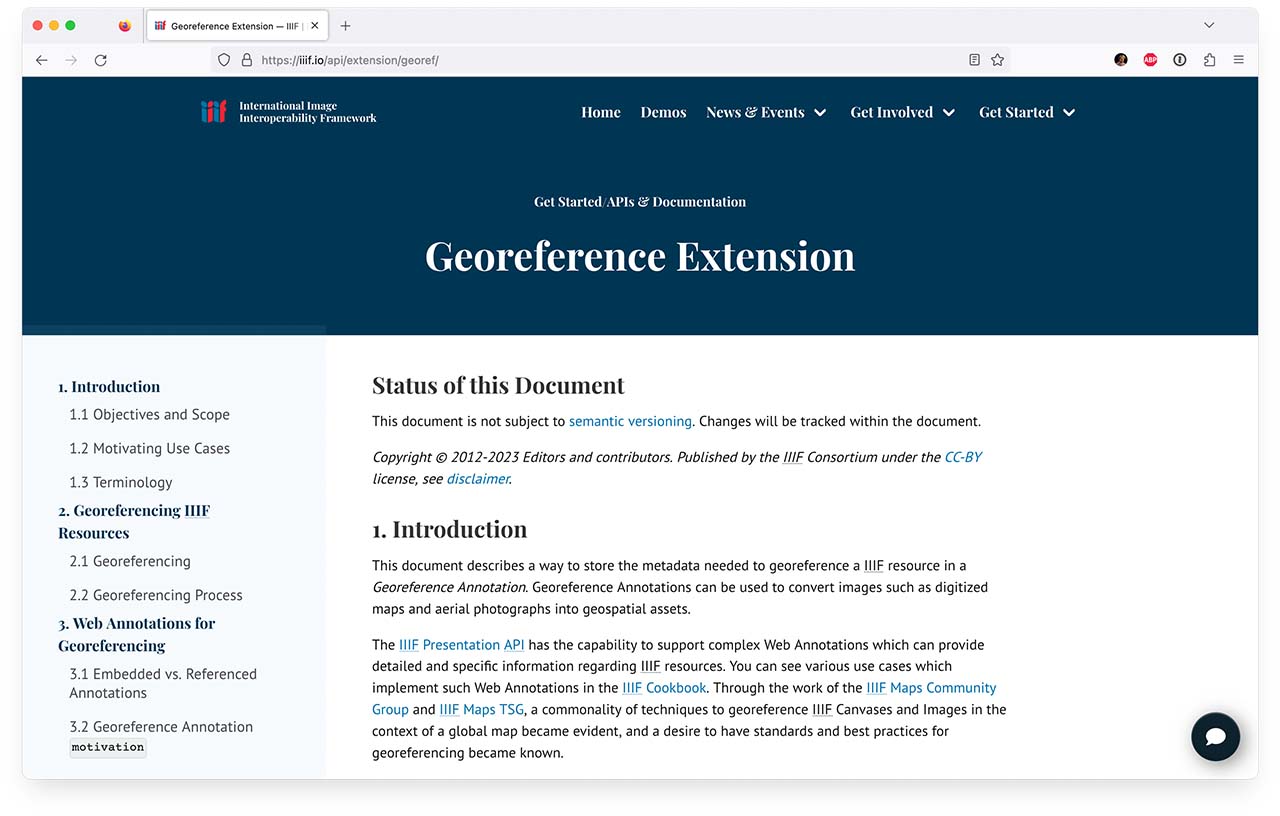Follow the IIIF Cookbook link
1280x816 pixels.
[x=664, y=688]
